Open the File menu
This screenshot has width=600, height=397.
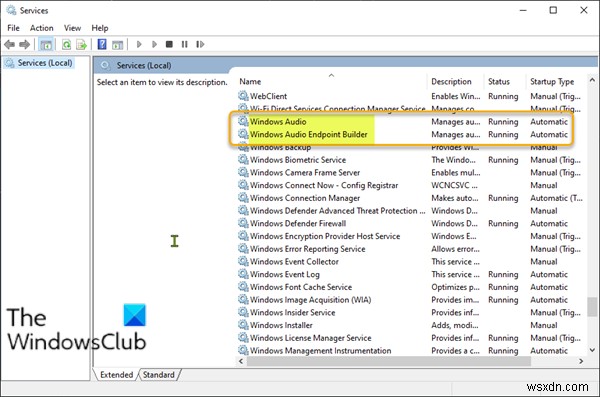click(13, 28)
